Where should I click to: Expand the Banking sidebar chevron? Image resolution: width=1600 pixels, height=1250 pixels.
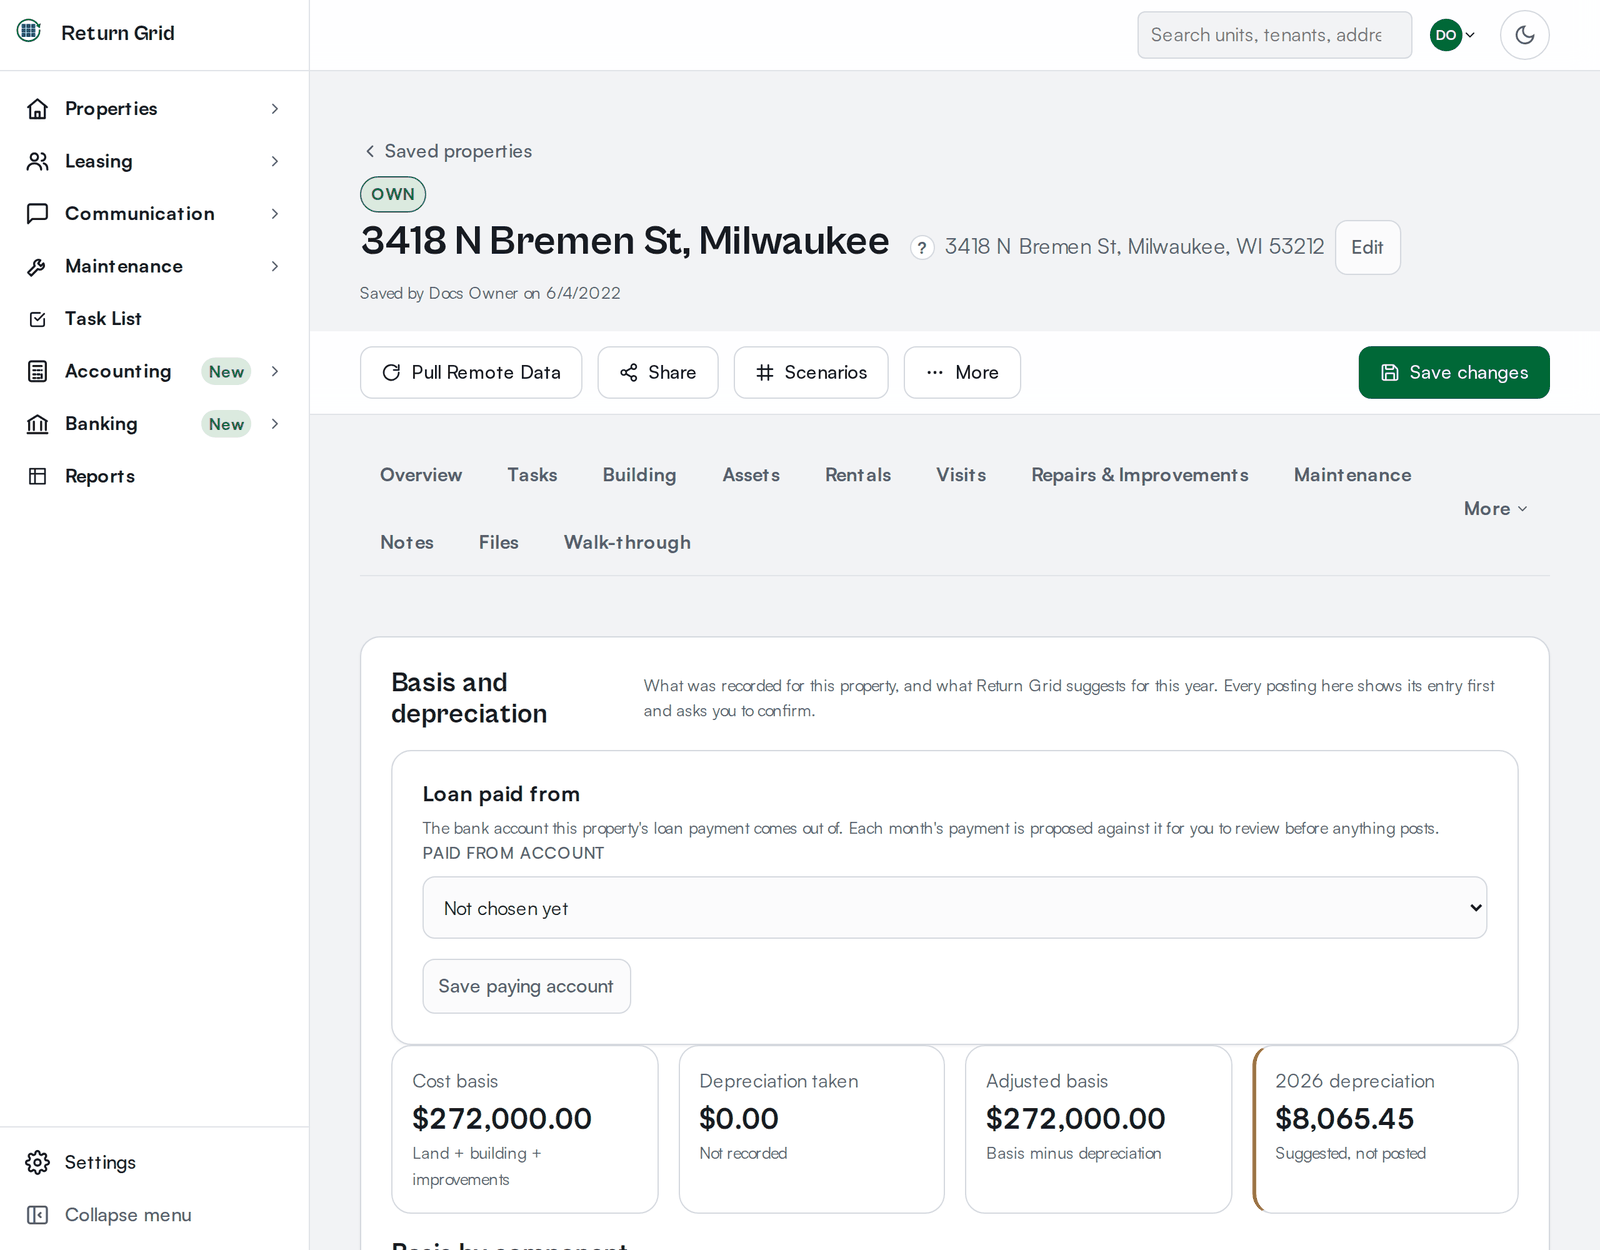click(275, 424)
